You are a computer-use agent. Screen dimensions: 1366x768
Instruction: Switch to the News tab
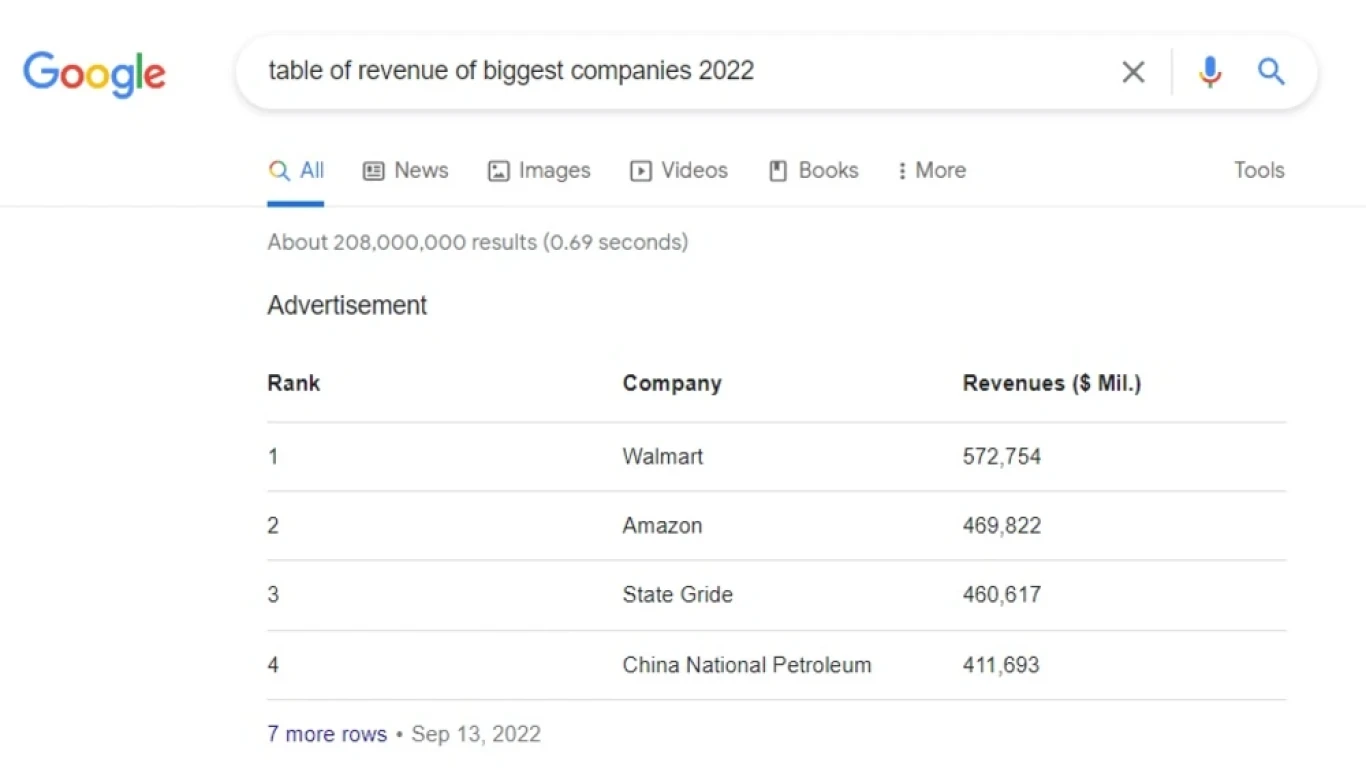405,170
